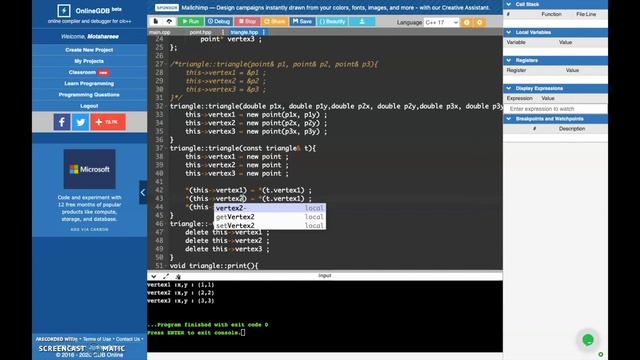Open Learn Programming link
Screen dimensions: 640x360
(x=89, y=83)
